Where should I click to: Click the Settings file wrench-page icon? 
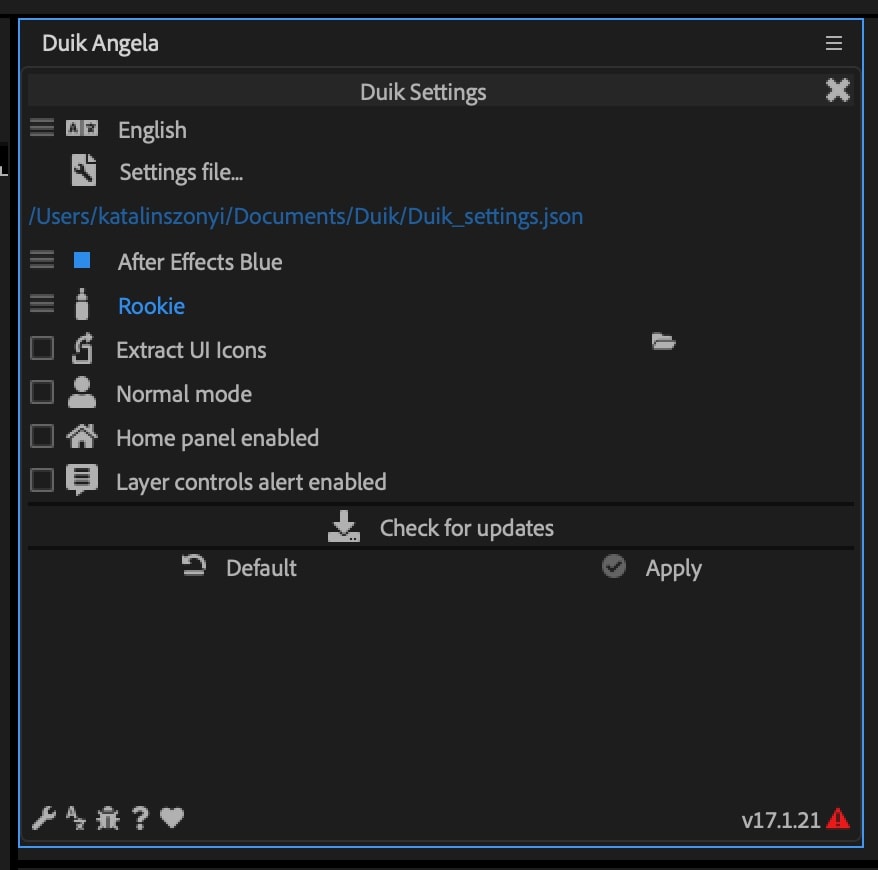[84, 170]
